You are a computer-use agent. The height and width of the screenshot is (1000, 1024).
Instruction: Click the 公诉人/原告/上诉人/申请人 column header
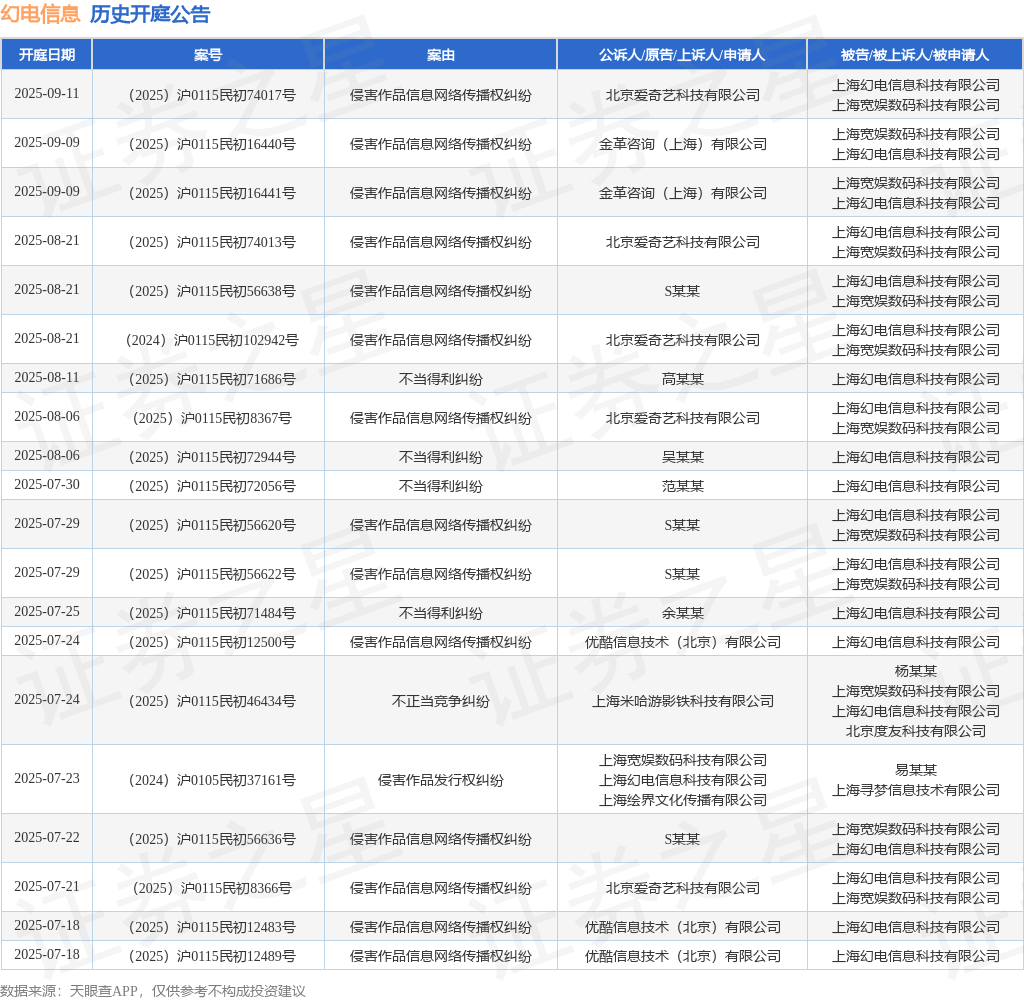(x=682, y=55)
